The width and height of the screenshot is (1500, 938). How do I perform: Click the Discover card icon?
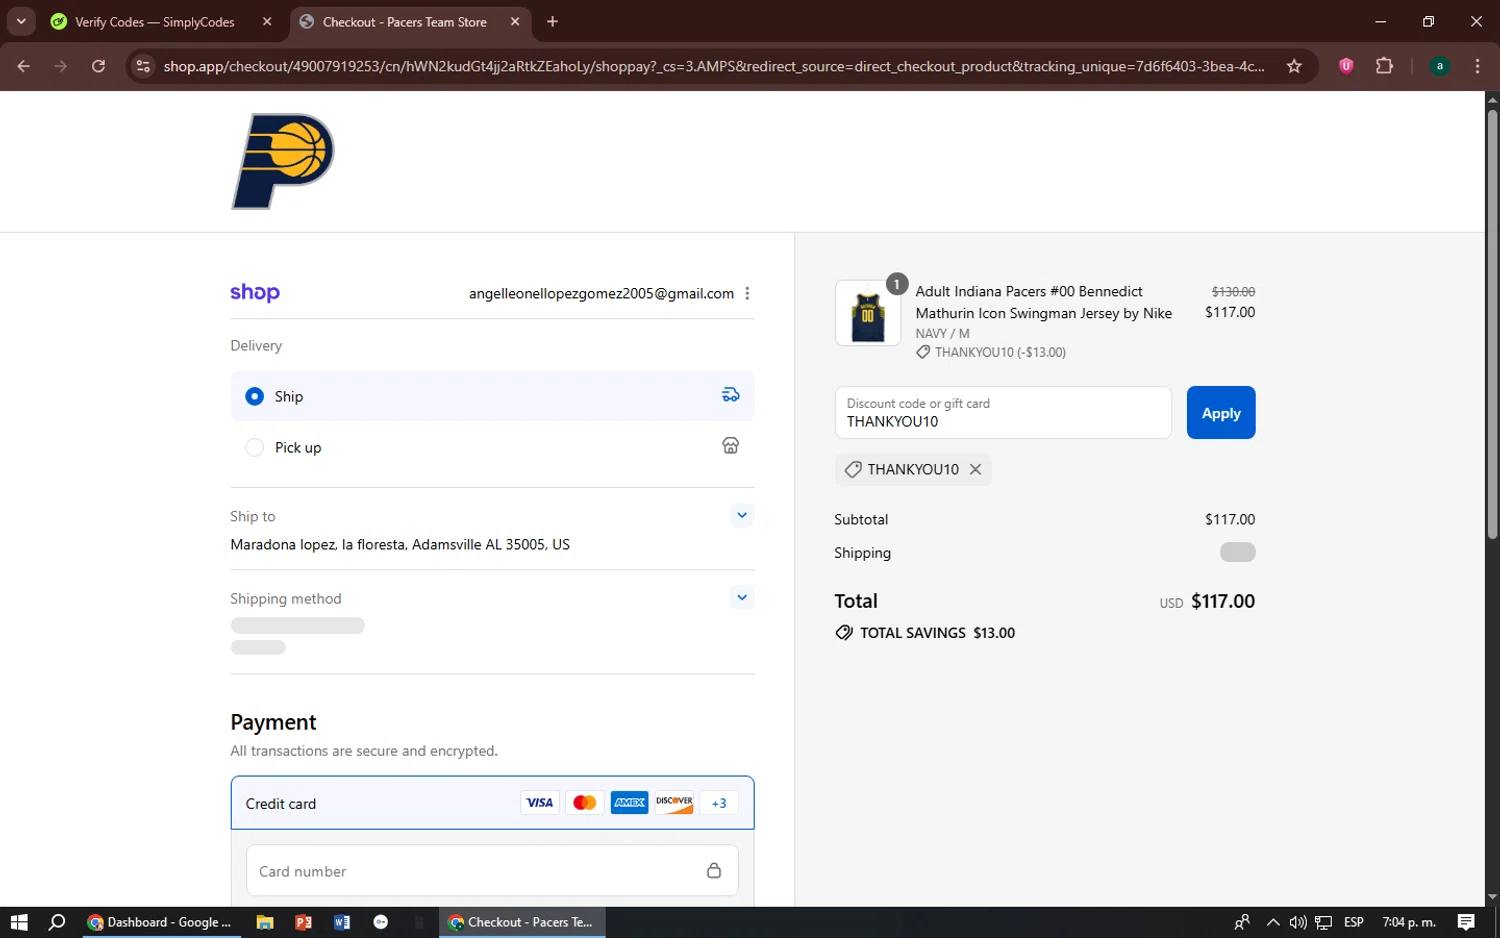coord(675,803)
